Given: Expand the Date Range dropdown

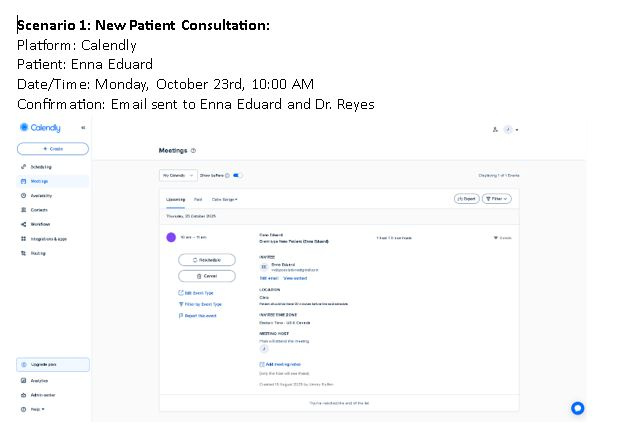Looking at the screenshot, I should click(x=224, y=199).
